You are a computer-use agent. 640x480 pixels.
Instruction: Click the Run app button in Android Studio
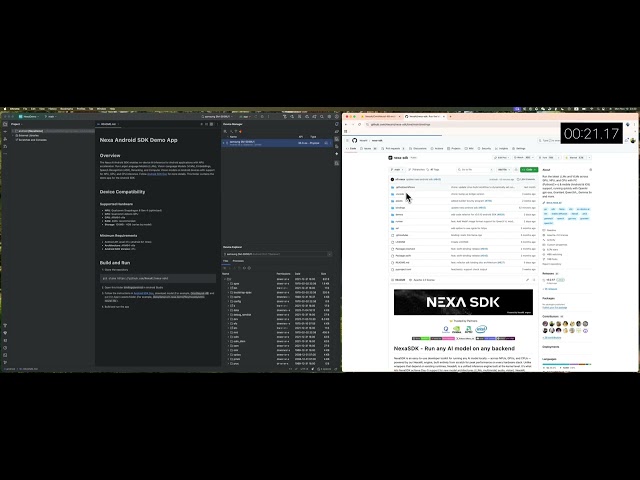(256, 117)
